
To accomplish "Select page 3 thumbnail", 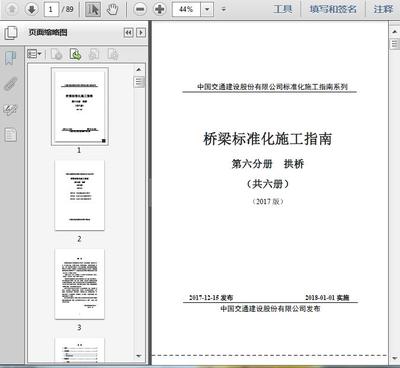I will click(x=79, y=284).
